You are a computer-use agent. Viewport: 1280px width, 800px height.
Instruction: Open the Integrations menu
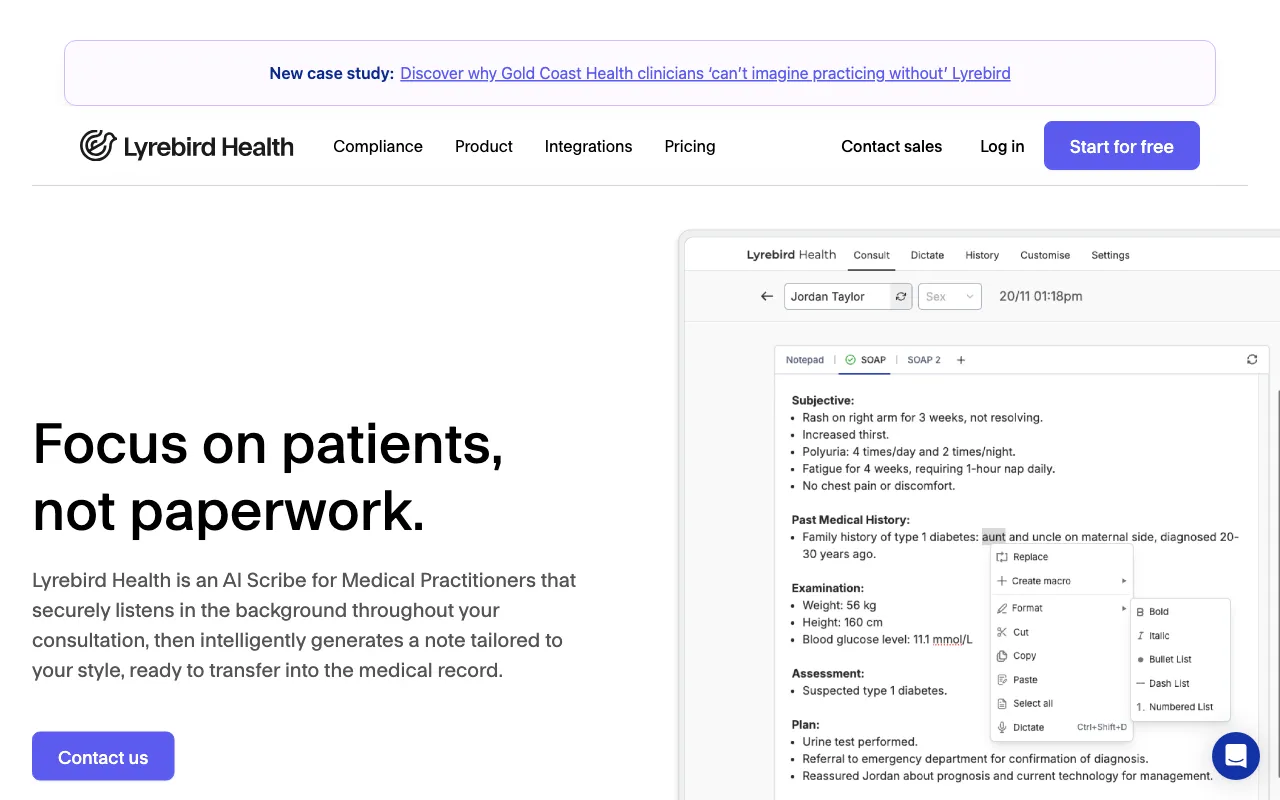(588, 146)
